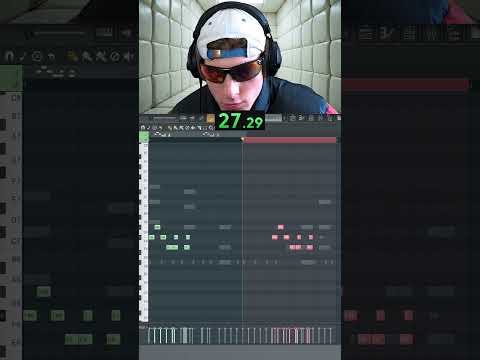Select the highest green note in the center piano roll

157,227
